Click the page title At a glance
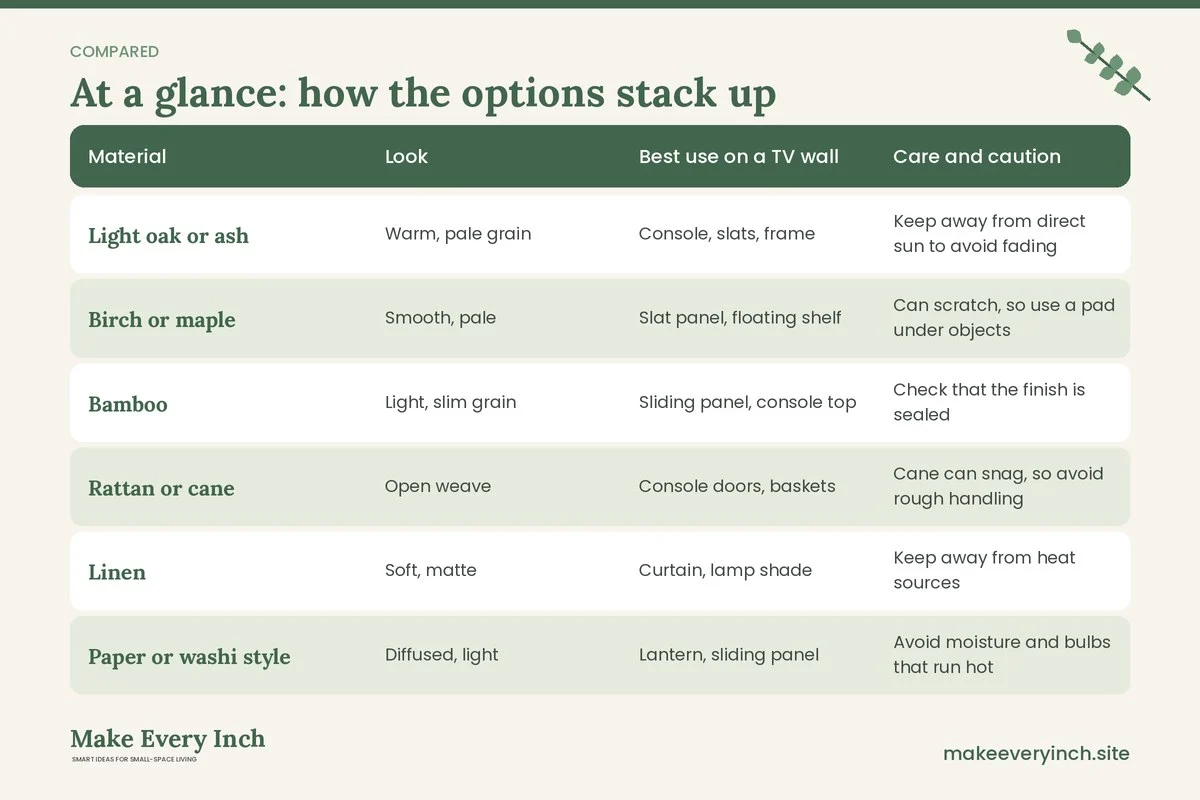 pos(423,93)
